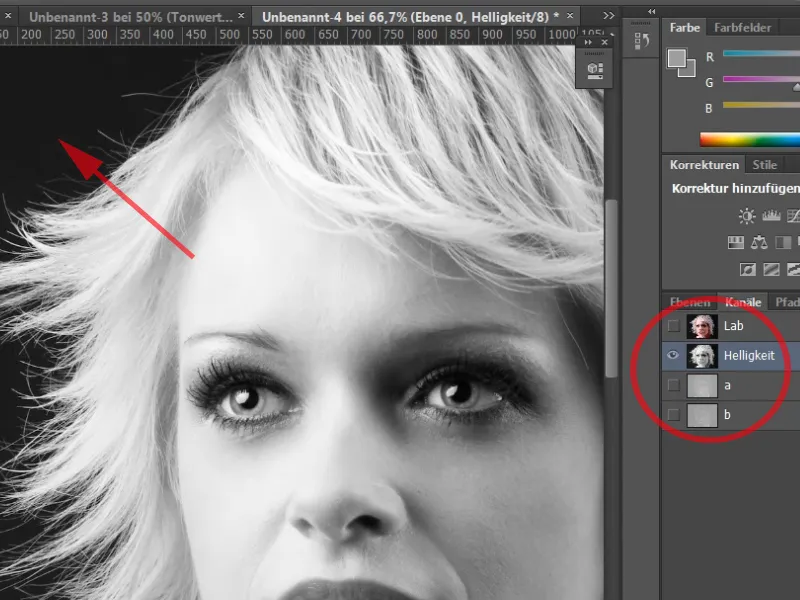Click the background color swatch
Viewport: 800px width, 600px height.
(690, 71)
